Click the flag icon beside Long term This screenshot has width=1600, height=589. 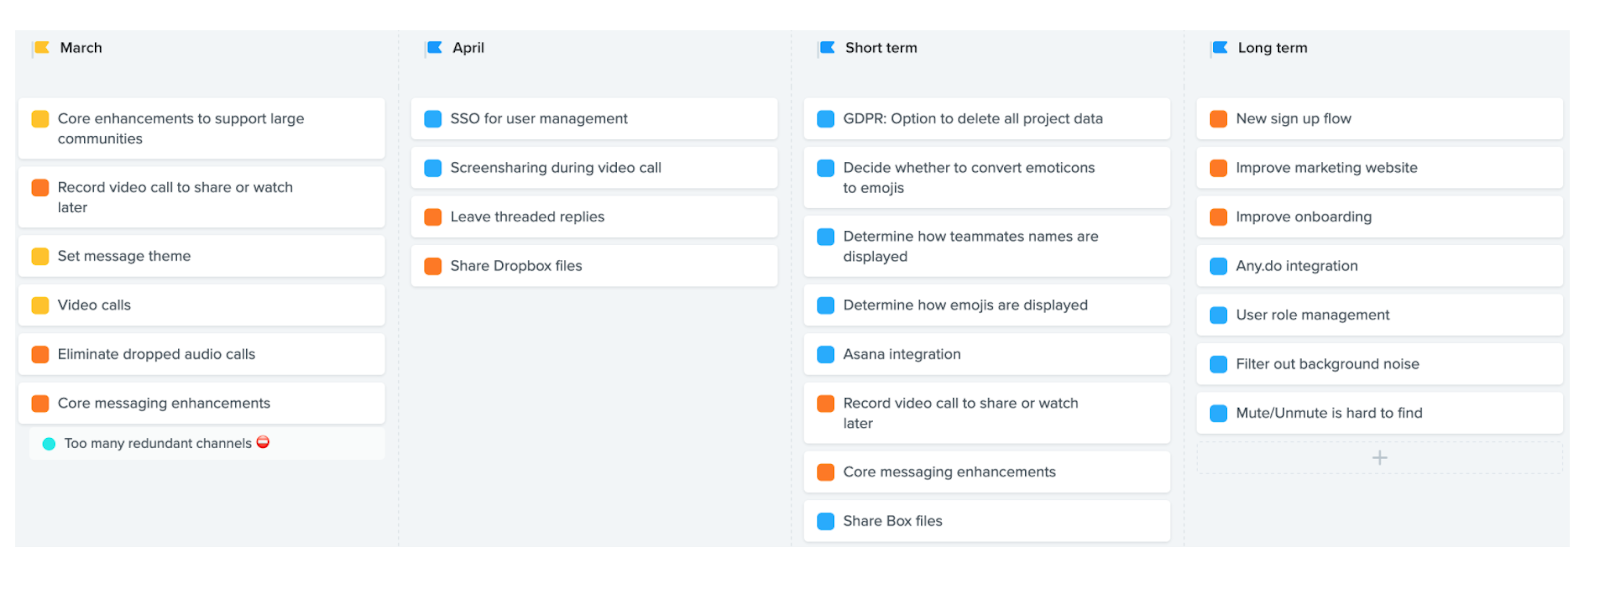(x=1220, y=48)
